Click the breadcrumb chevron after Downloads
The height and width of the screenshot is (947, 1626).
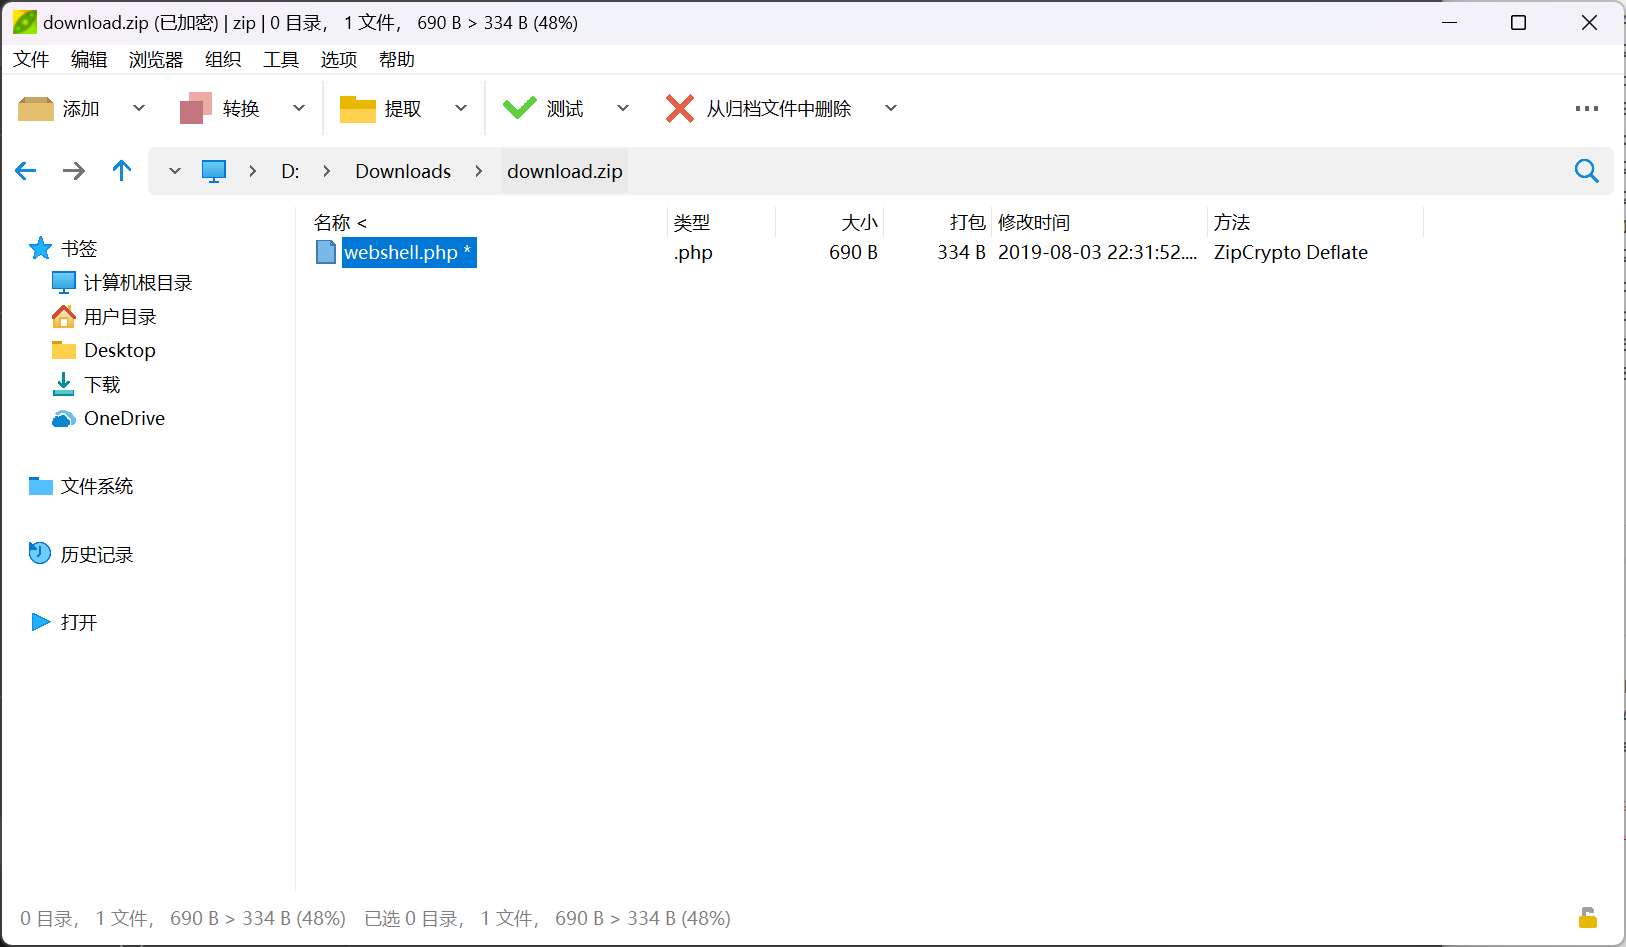[x=479, y=171]
